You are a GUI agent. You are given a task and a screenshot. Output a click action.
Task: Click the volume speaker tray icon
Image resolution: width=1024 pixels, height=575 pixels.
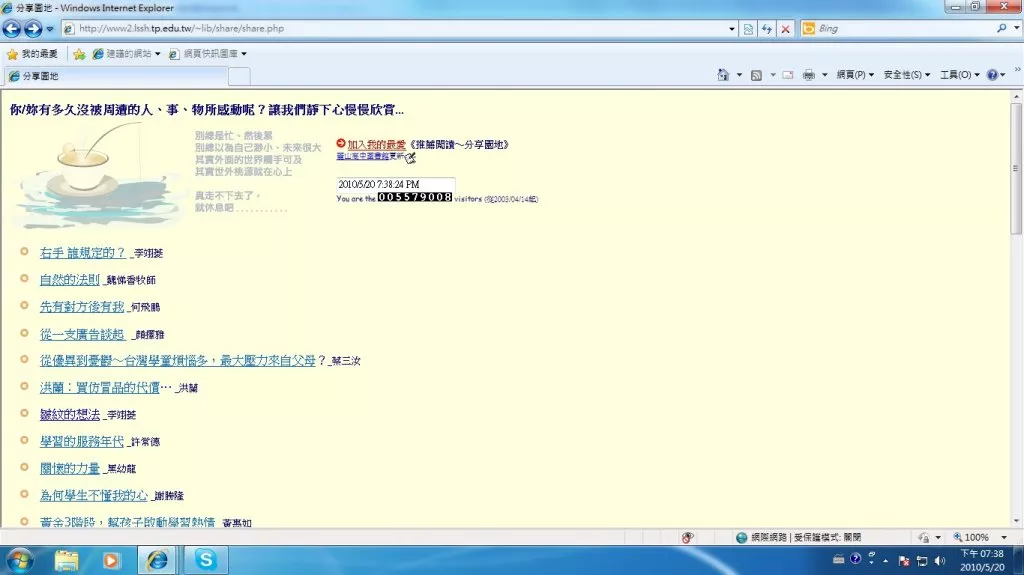point(940,561)
